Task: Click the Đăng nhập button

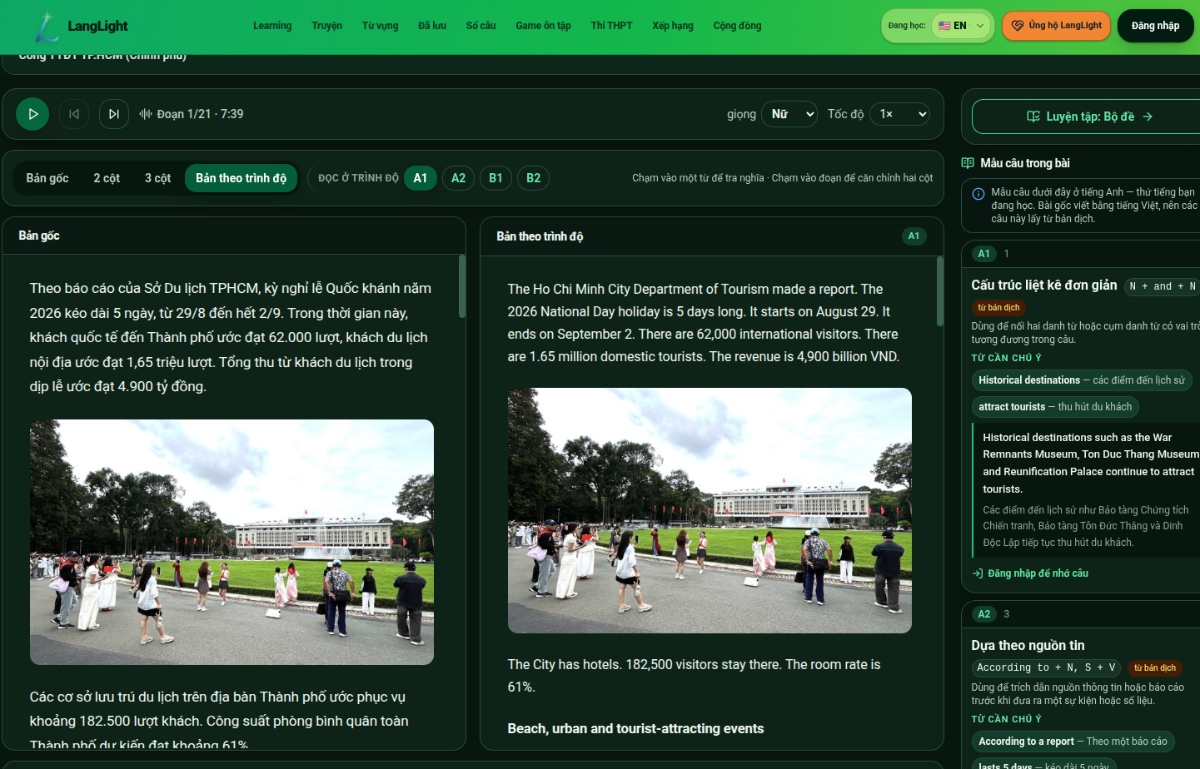Action: click(x=1155, y=26)
